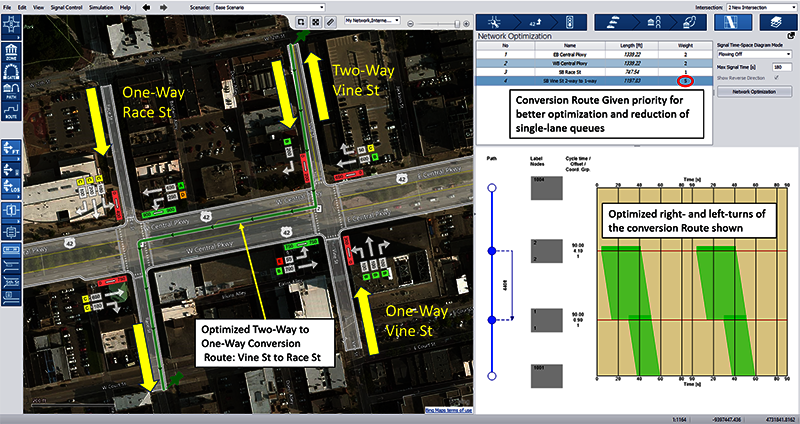Image resolution: width=800 pixels, height=424 pixels.
Task: Click the Max Signal Time input field
Action: pos(780,65)
